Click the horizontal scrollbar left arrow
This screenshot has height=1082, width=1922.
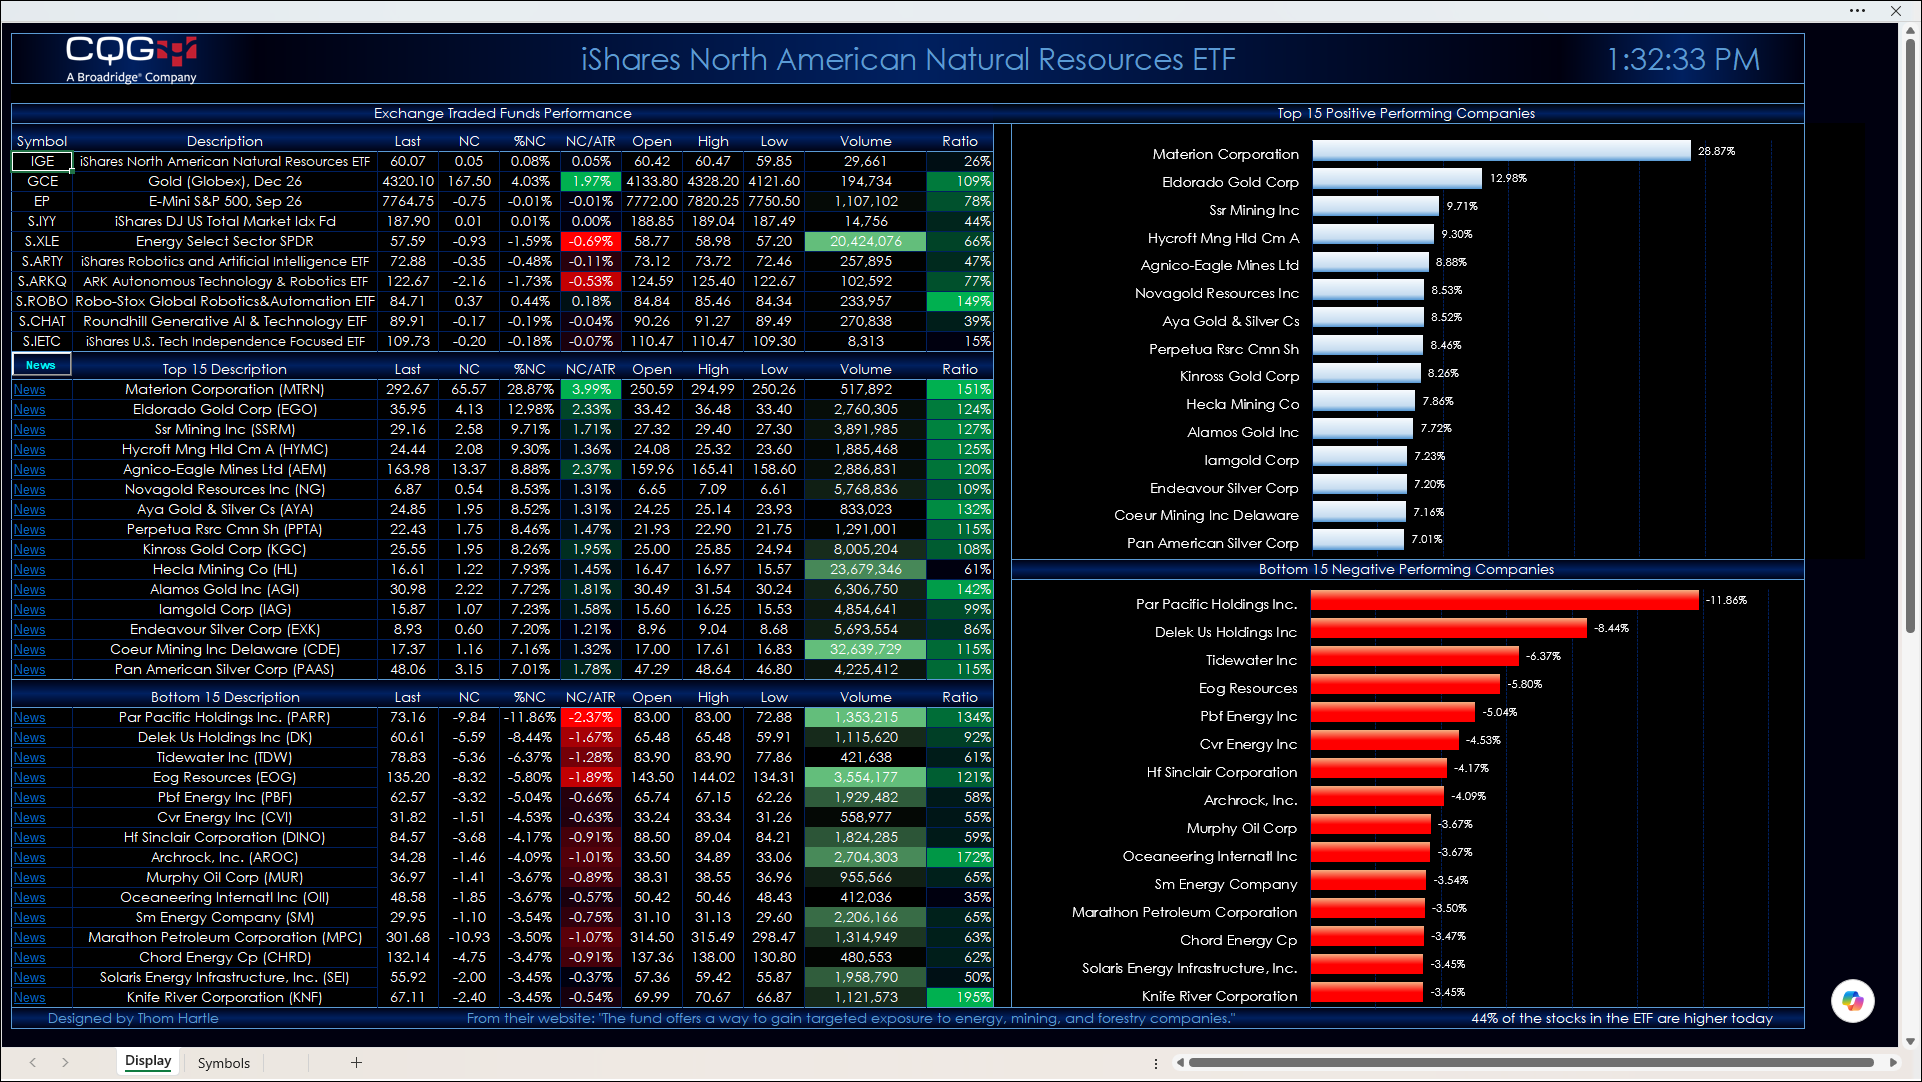tap(1181, 1062)
